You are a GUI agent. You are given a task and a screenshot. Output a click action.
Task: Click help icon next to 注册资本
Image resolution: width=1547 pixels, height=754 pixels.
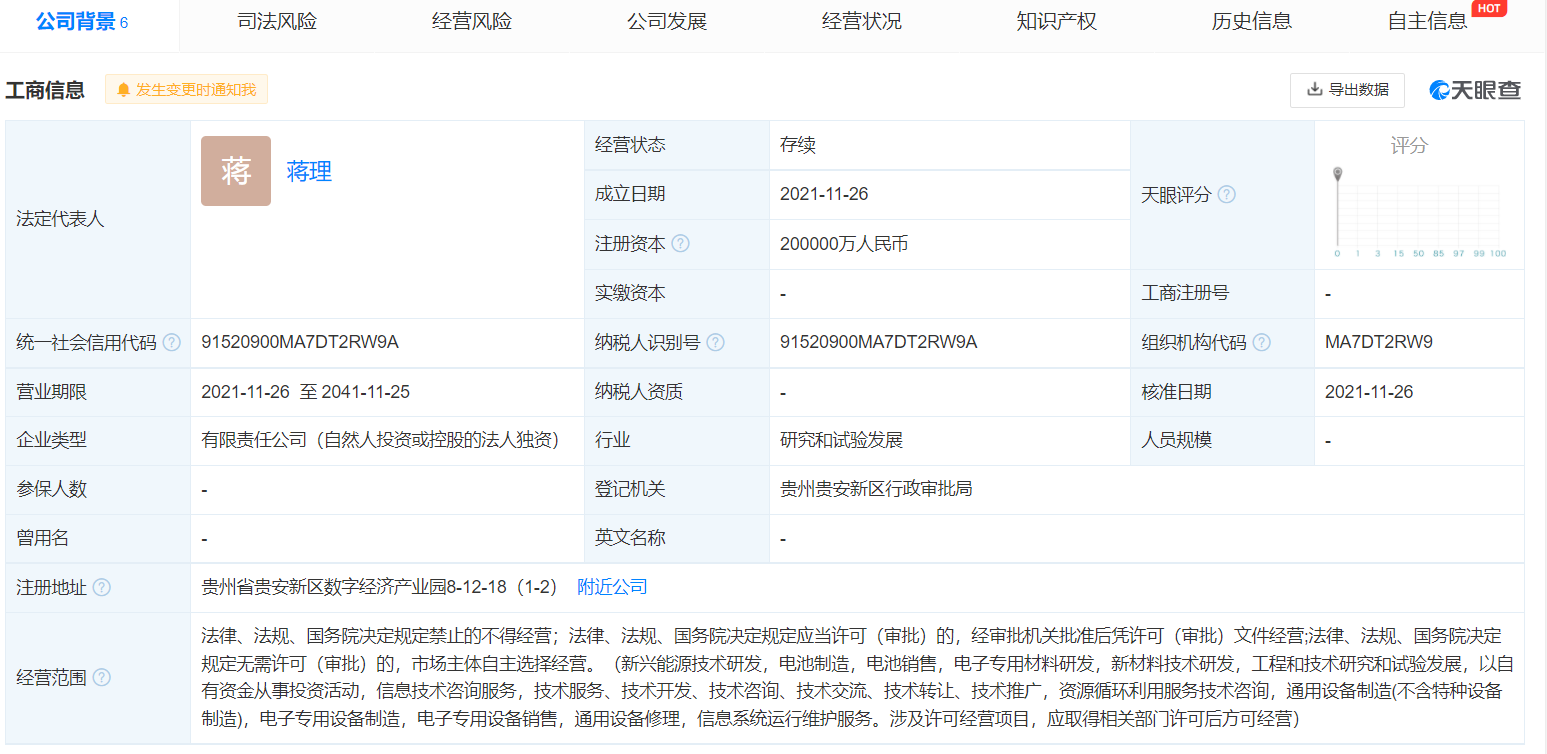(x=681, y=244)
